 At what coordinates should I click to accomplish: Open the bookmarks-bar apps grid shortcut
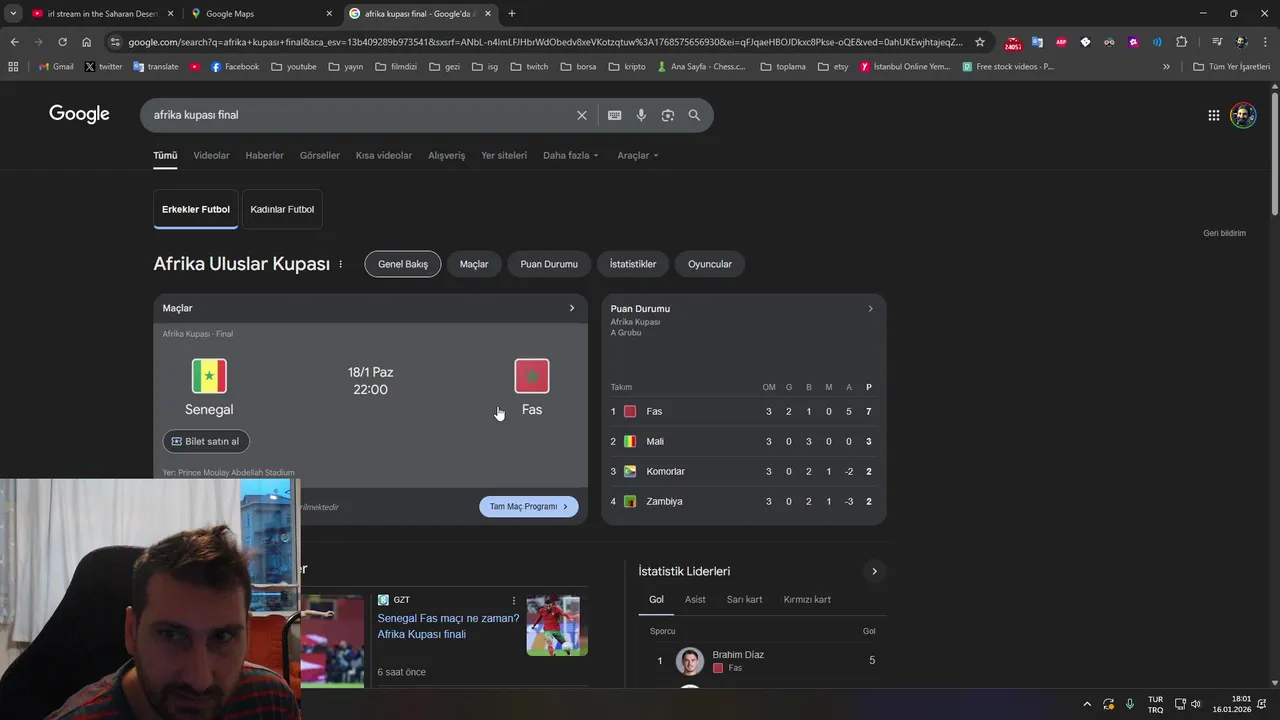pyautogui.click(x=13, y=67)
